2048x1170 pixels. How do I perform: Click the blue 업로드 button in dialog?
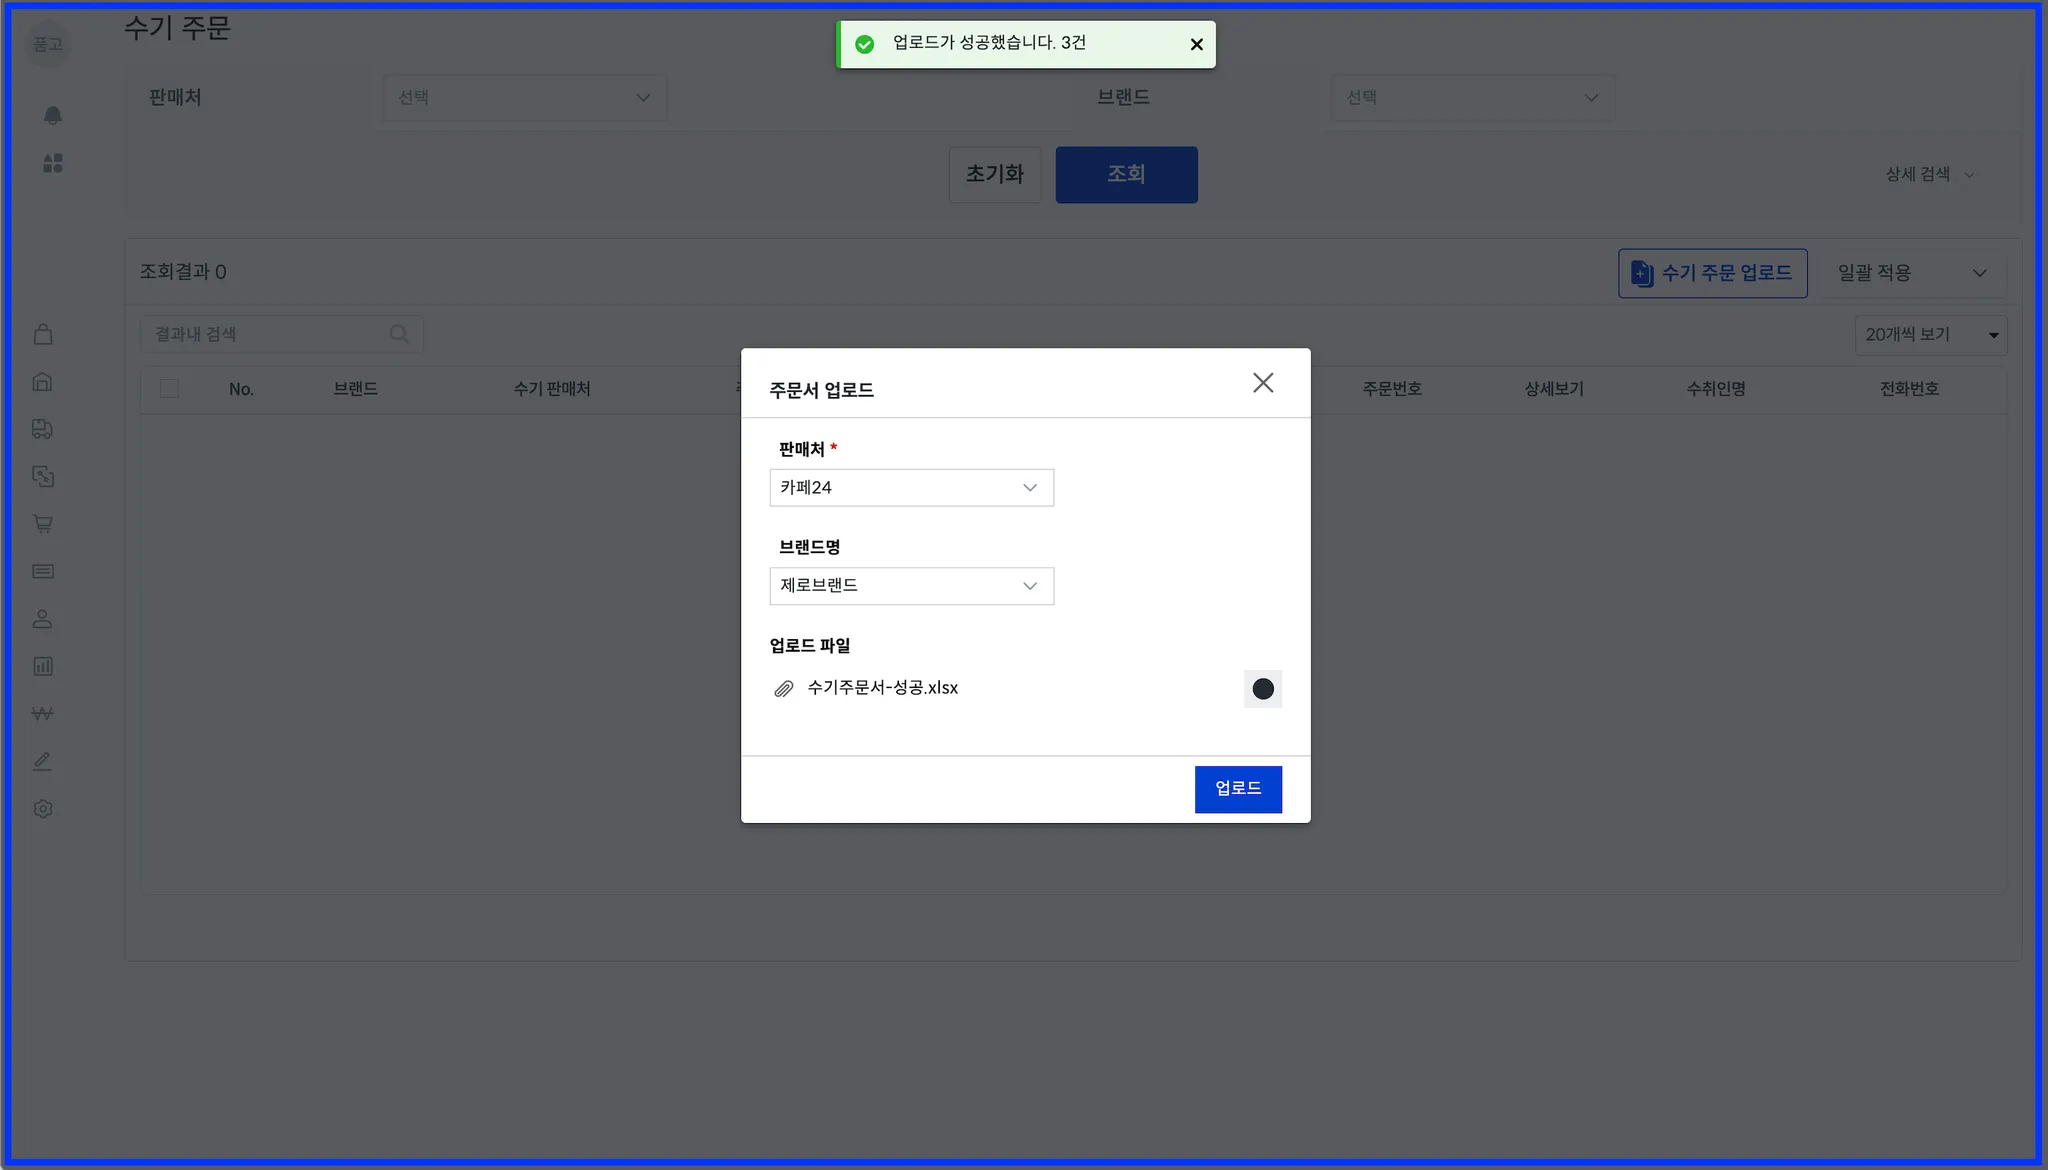click(1238, 789)
